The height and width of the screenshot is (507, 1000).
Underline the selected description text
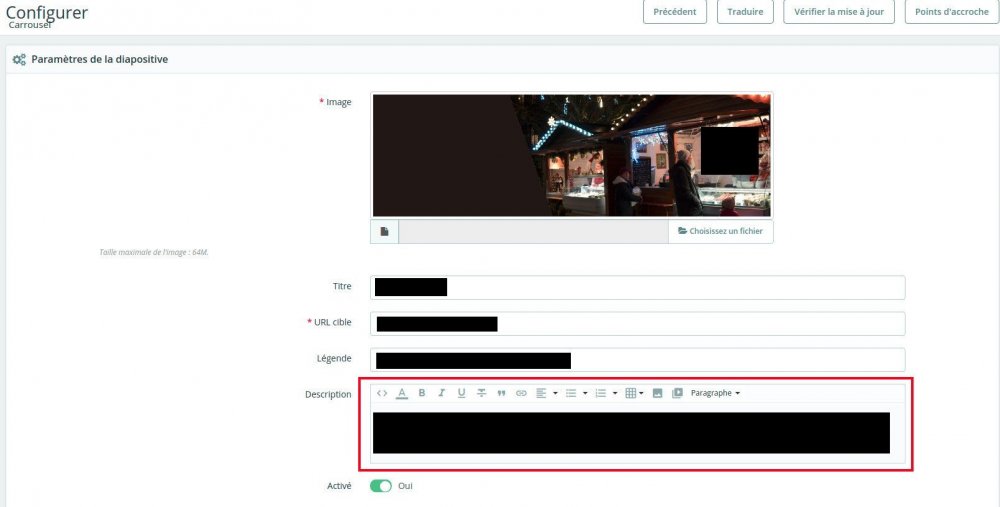[461, 393]
